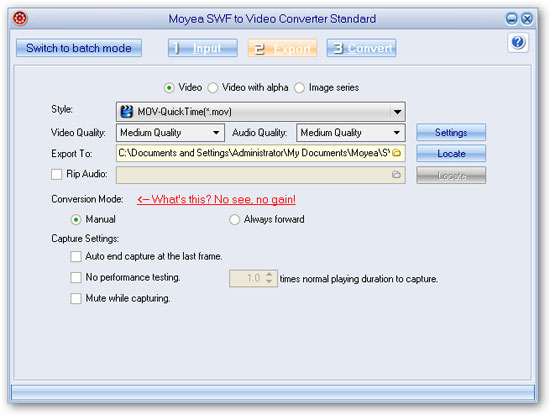
Task: Click Switch to batch mode button
Action: coord(79,48)
